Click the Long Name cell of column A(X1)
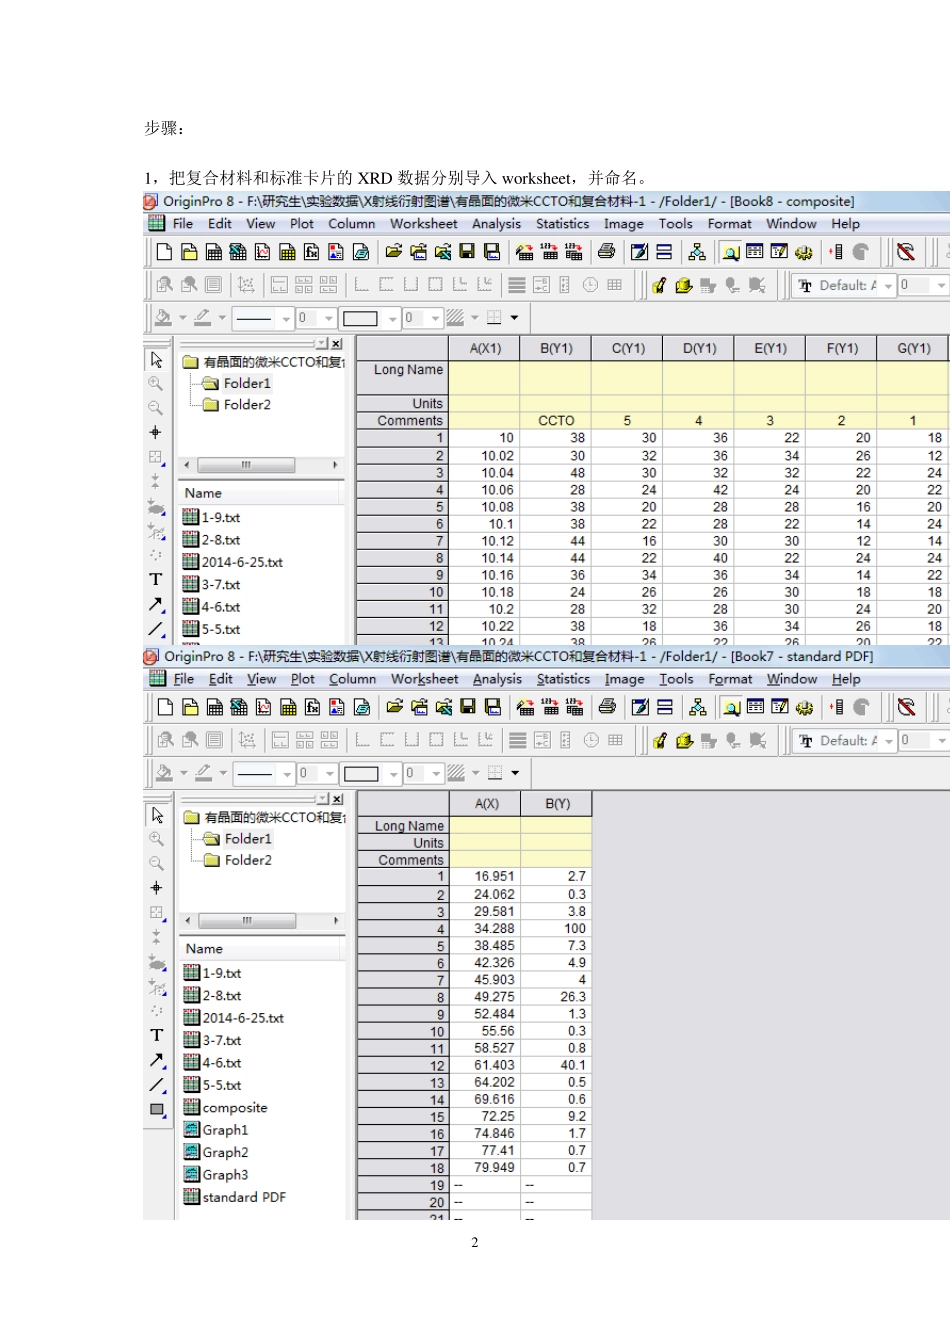950x1344 pixels. coord(484,377)
